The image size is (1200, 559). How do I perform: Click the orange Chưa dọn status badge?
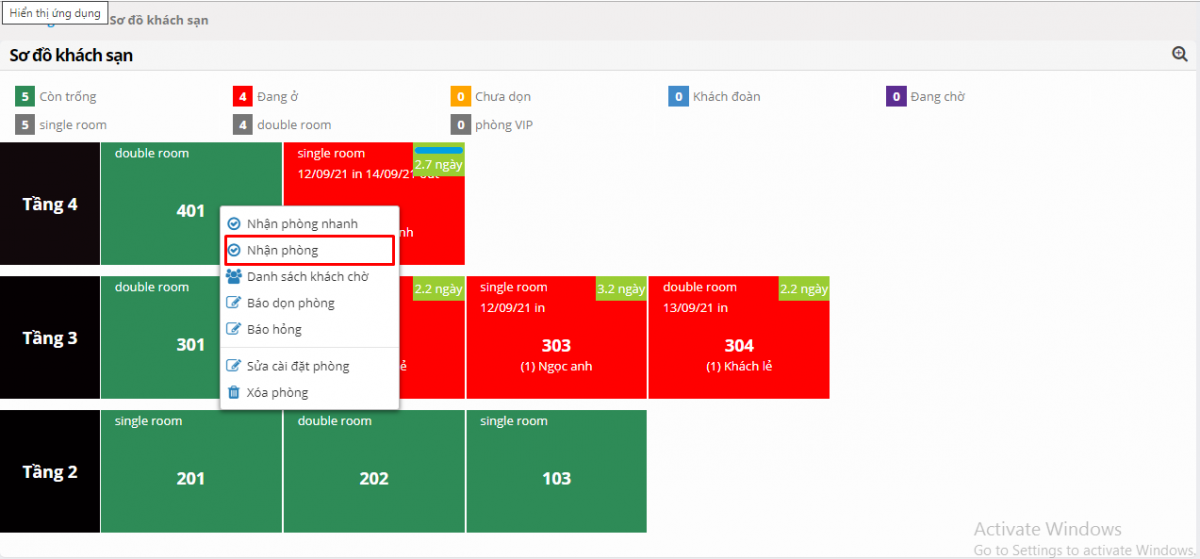click(460, 97)
